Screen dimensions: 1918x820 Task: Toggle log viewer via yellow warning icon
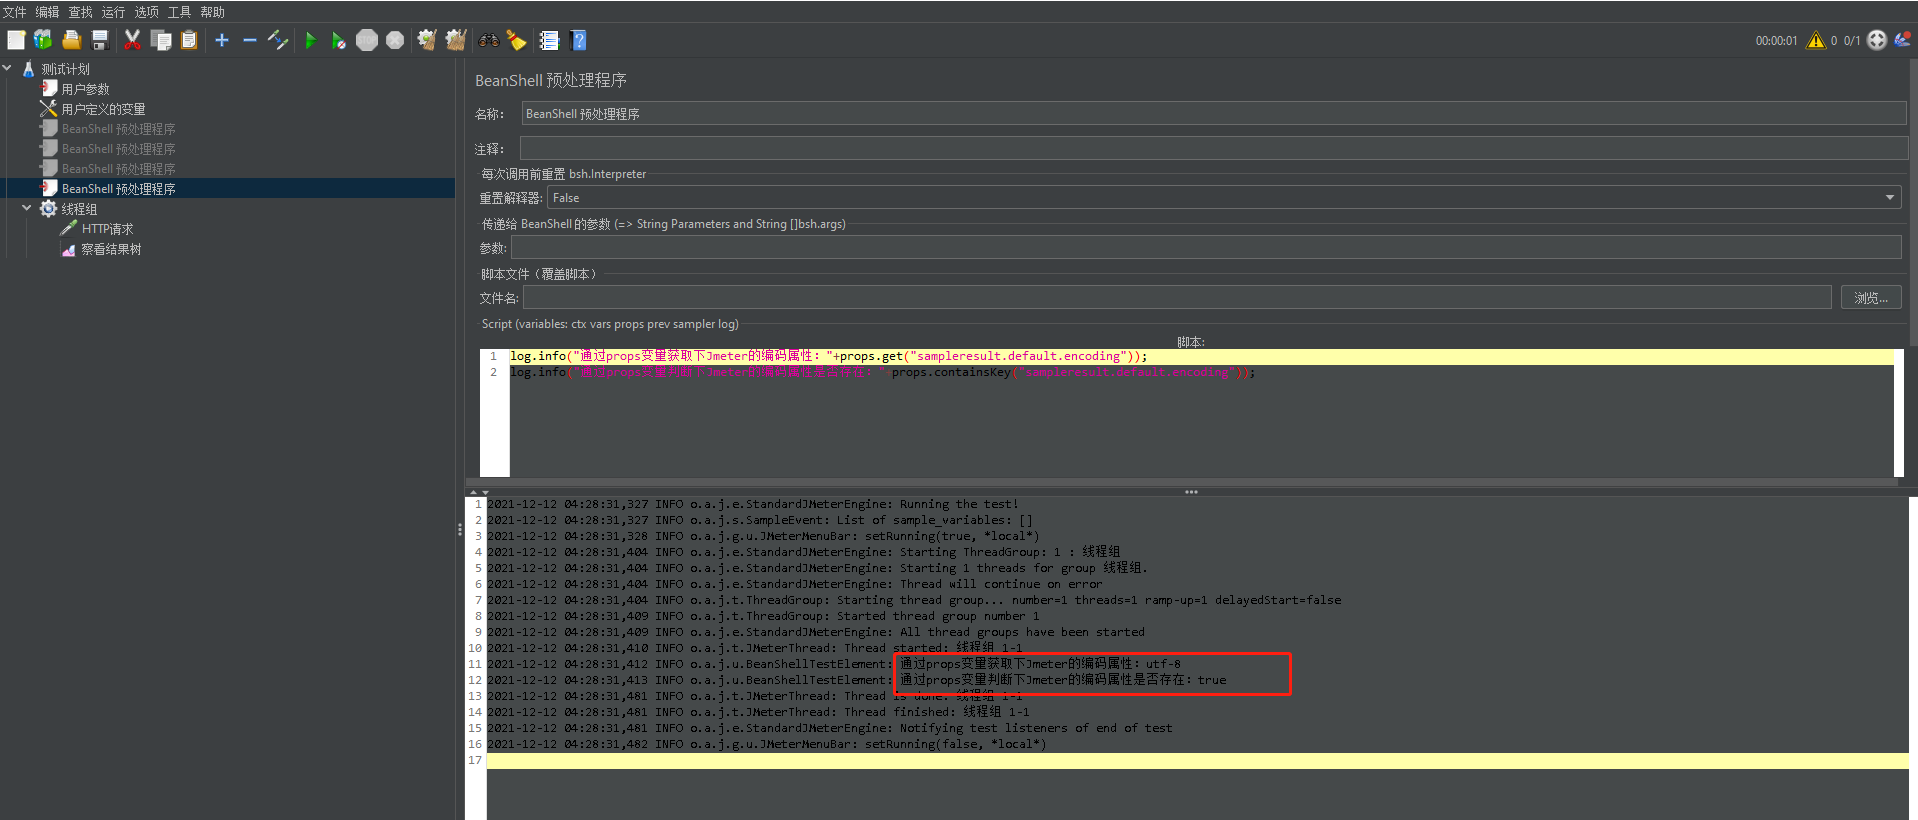1816,40
